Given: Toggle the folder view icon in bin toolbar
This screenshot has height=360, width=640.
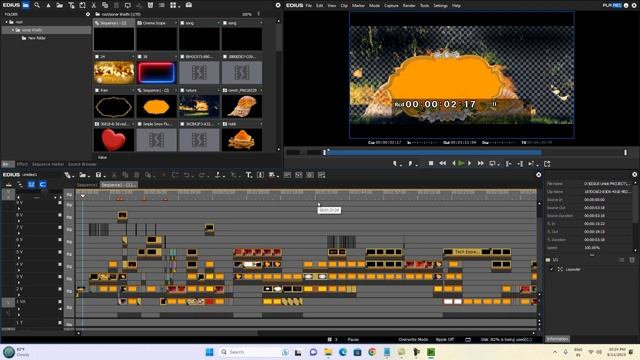Looking at the screenshot, I should click(x=26, y=5).
